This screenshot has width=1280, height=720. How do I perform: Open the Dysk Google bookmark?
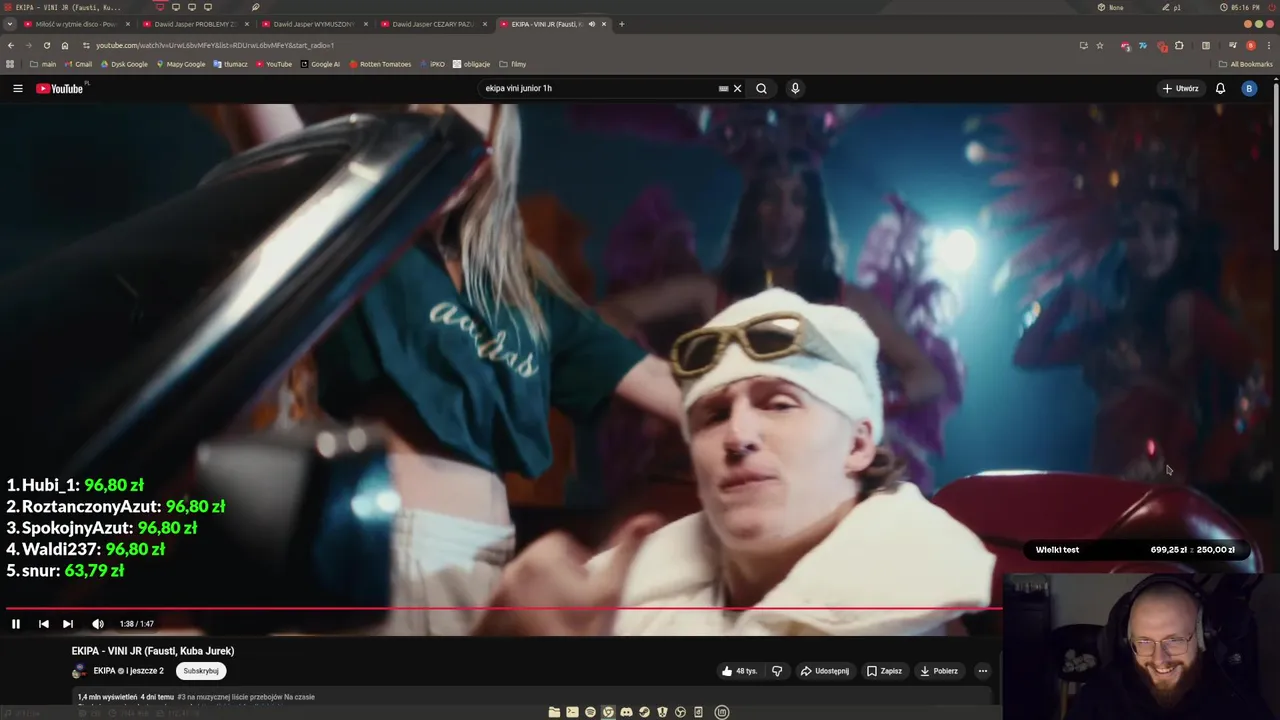(x=124, y=64)
